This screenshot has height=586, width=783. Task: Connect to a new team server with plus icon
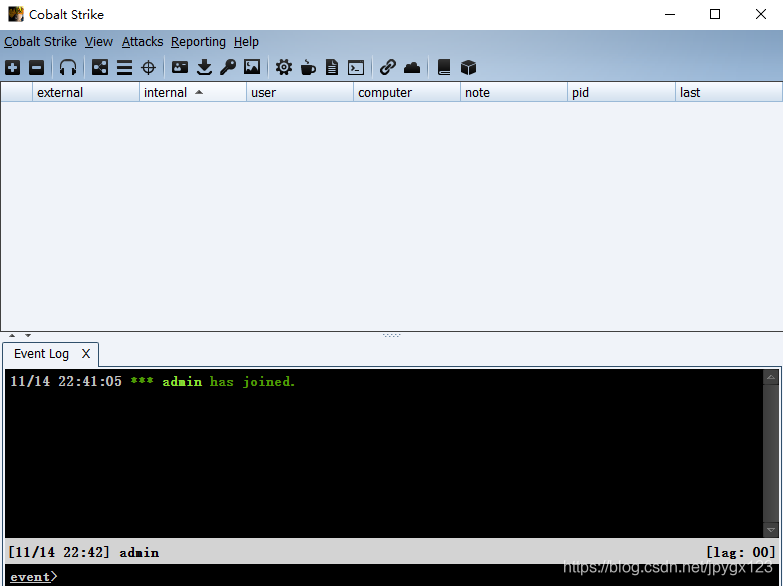(x=12, y=67)
